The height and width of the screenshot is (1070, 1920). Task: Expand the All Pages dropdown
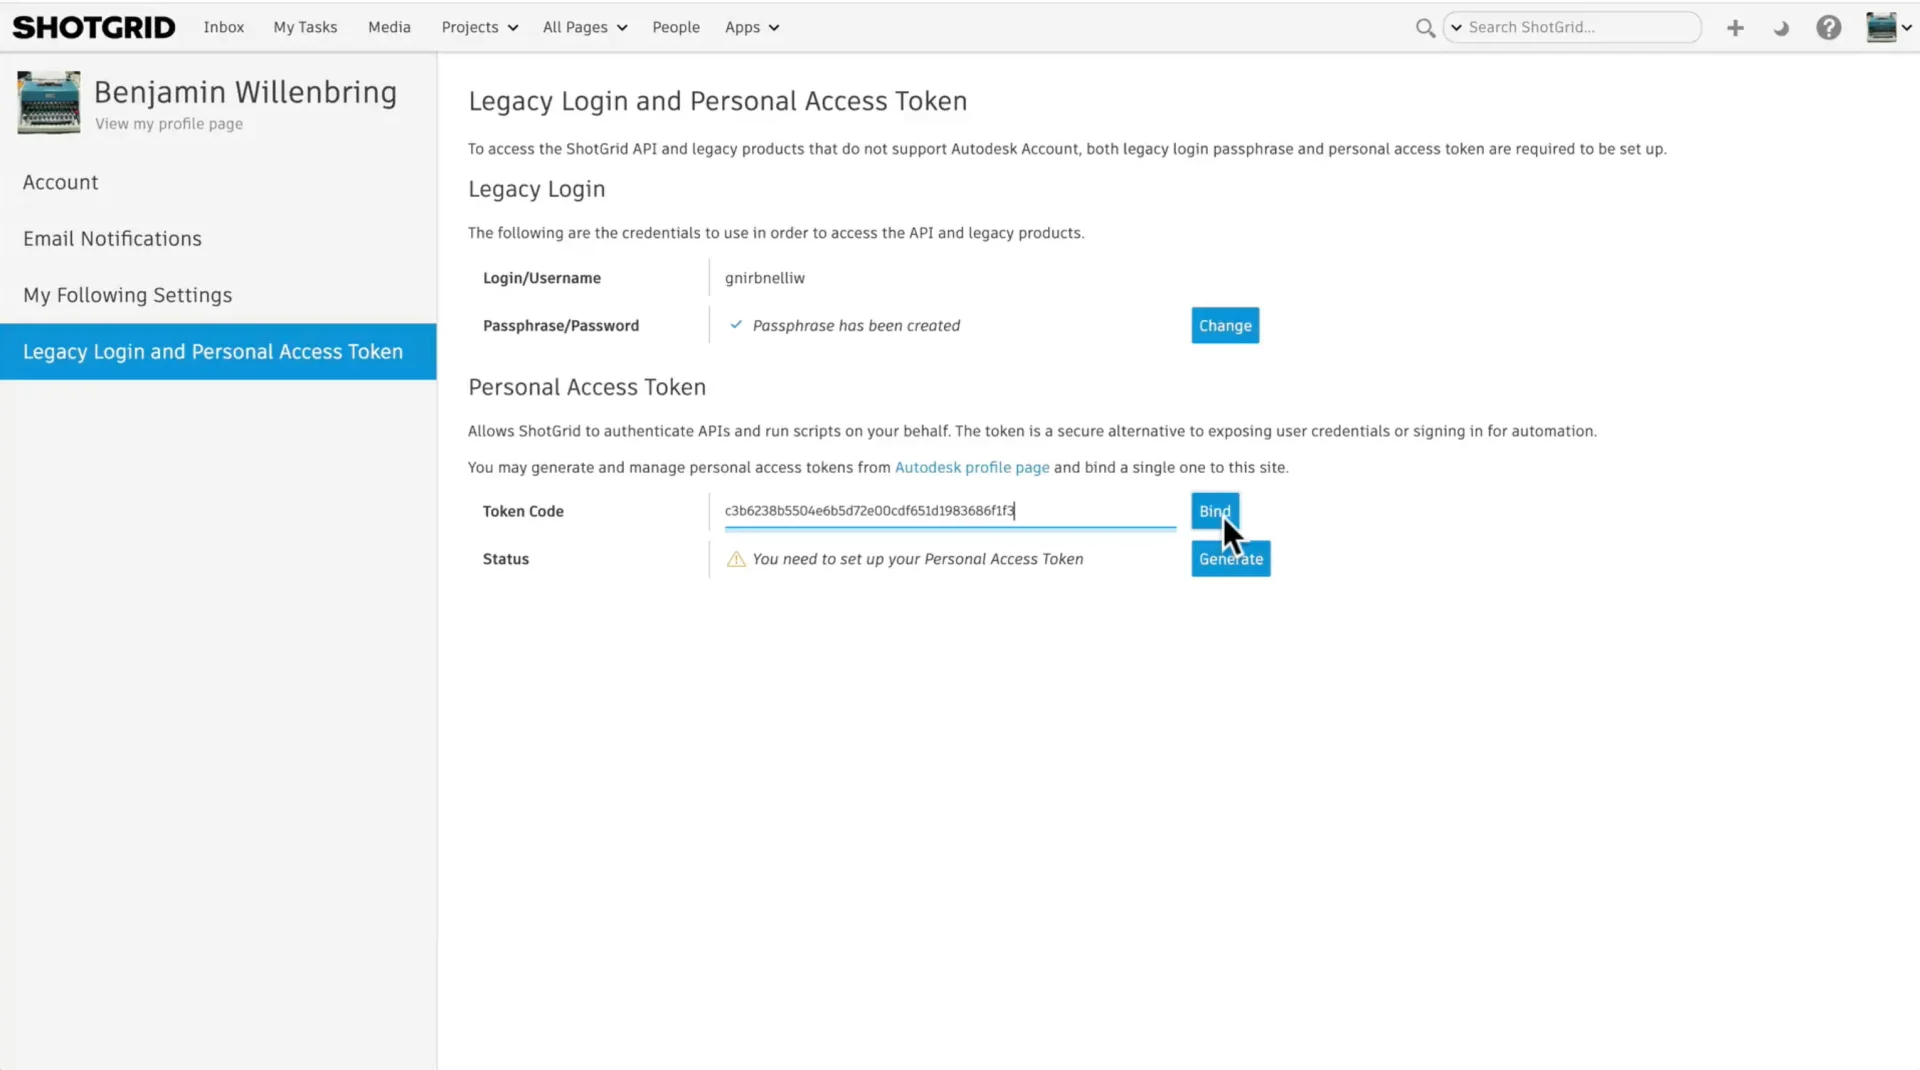pos(585,28)
